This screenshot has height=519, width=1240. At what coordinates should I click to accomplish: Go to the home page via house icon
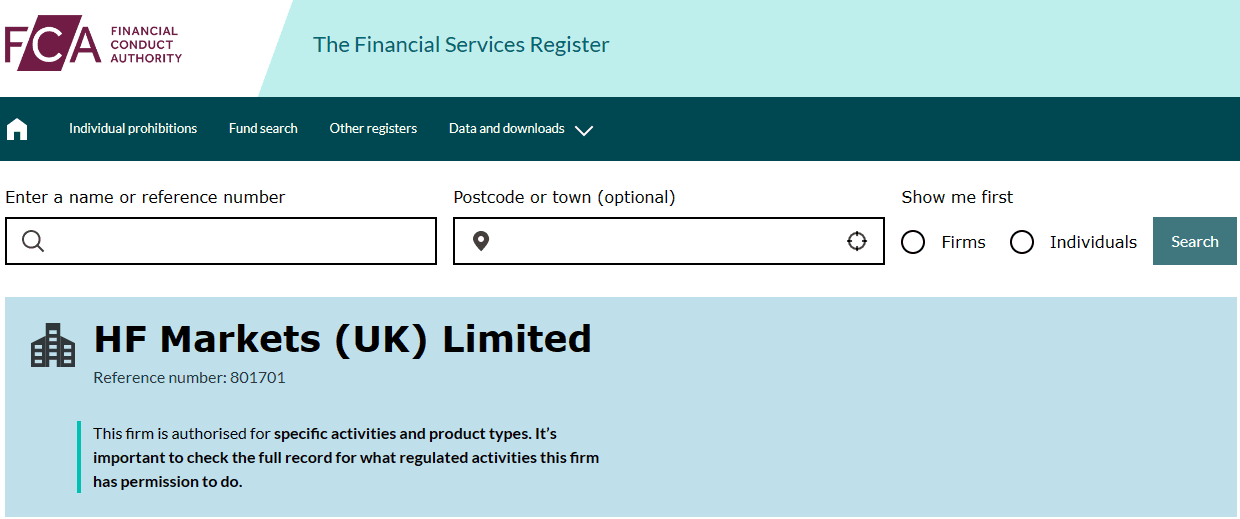pyautogui.click(x=17, y=129)
